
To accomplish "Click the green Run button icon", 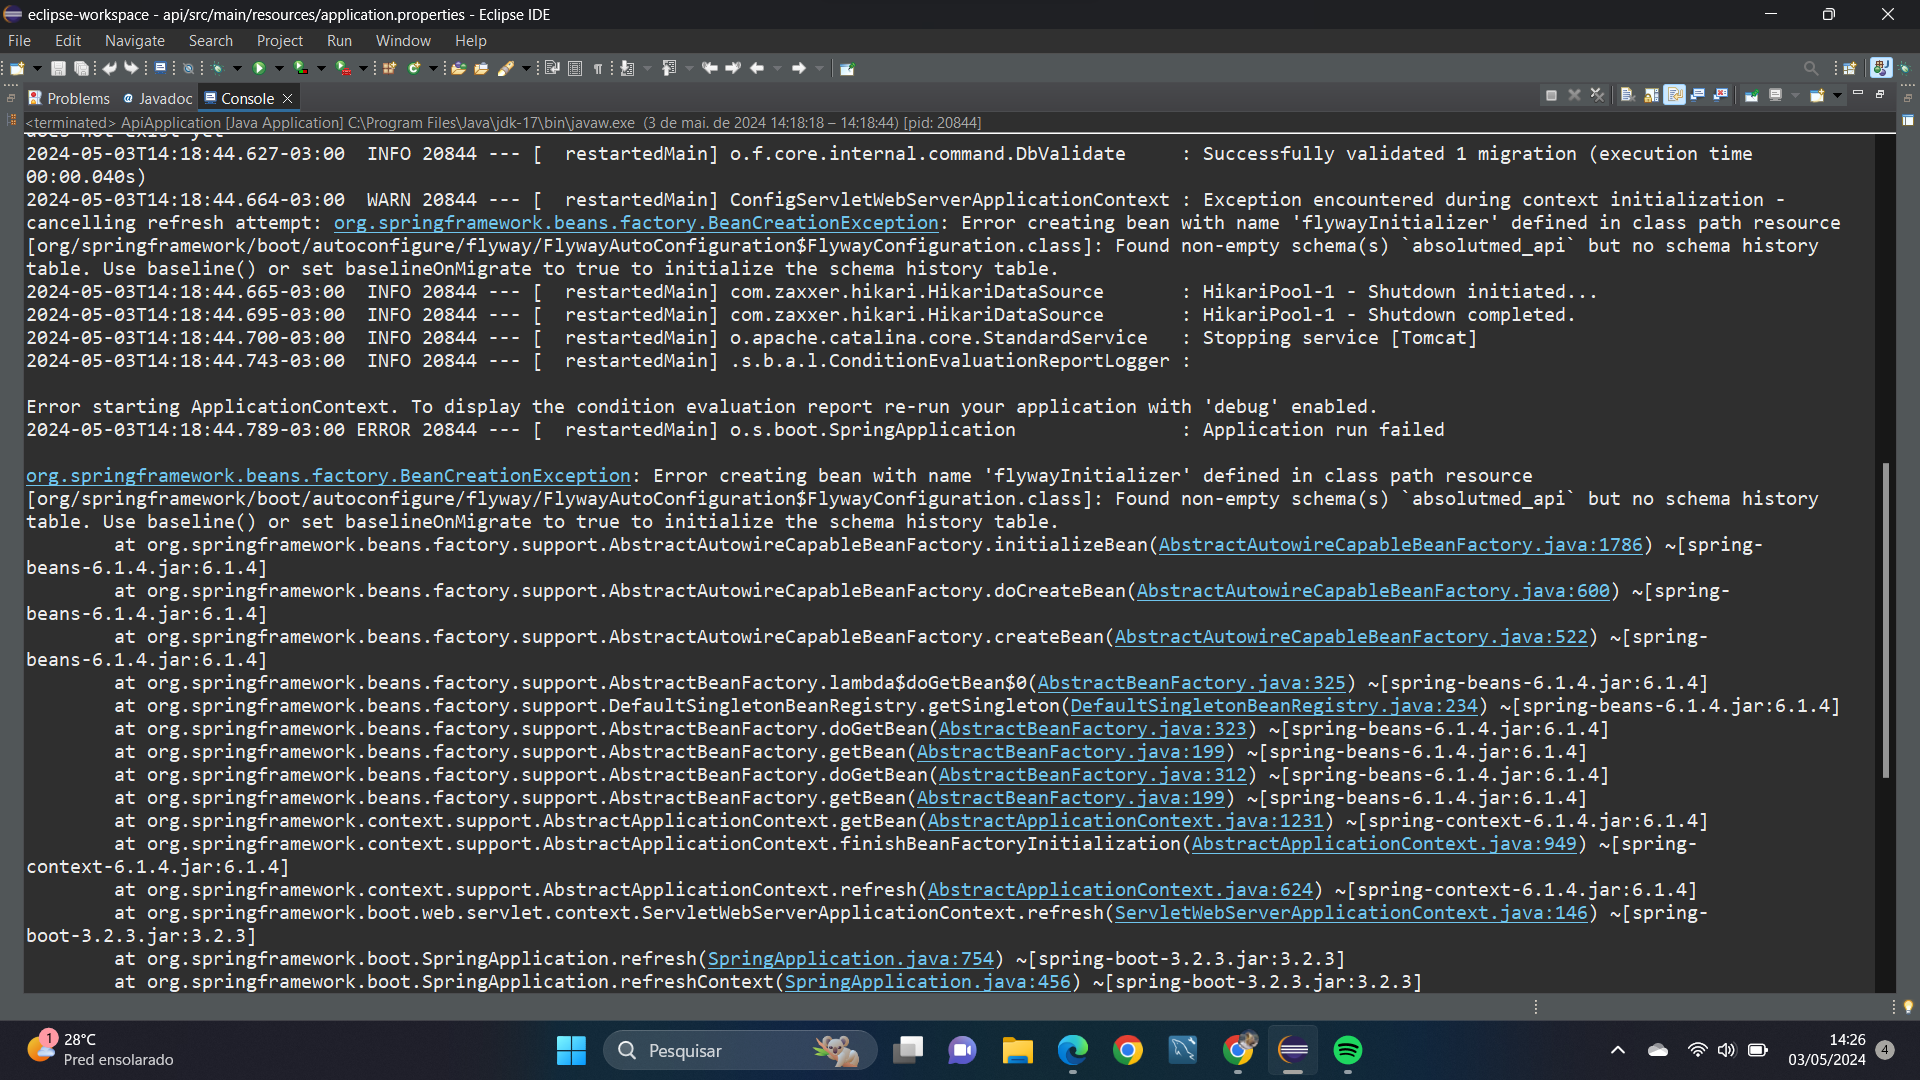I will pos(259,68).
